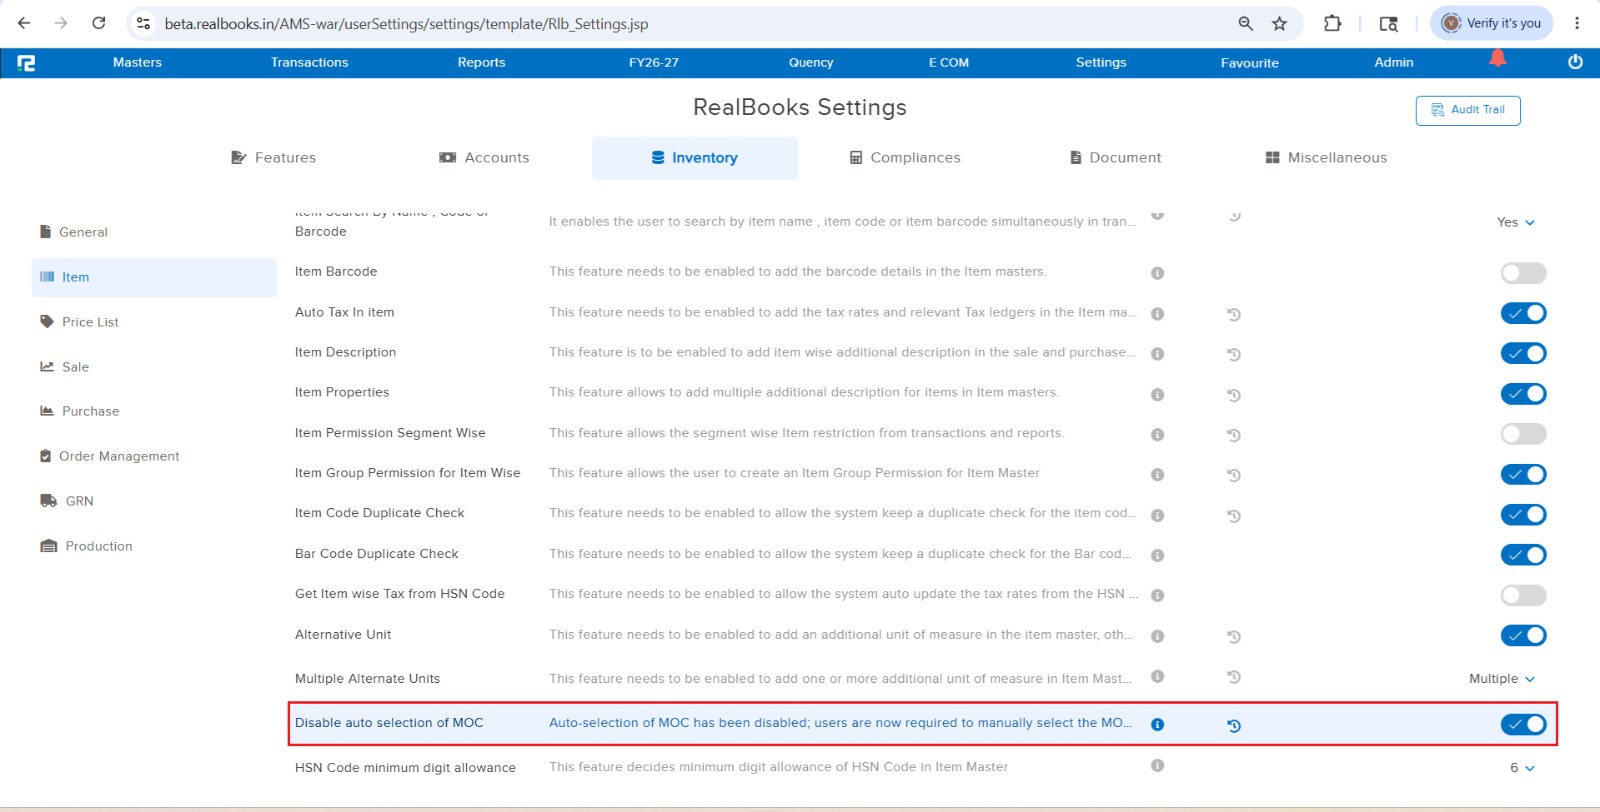
Task: Enable the Item Barcode toggle
Action: (1523, 273)
